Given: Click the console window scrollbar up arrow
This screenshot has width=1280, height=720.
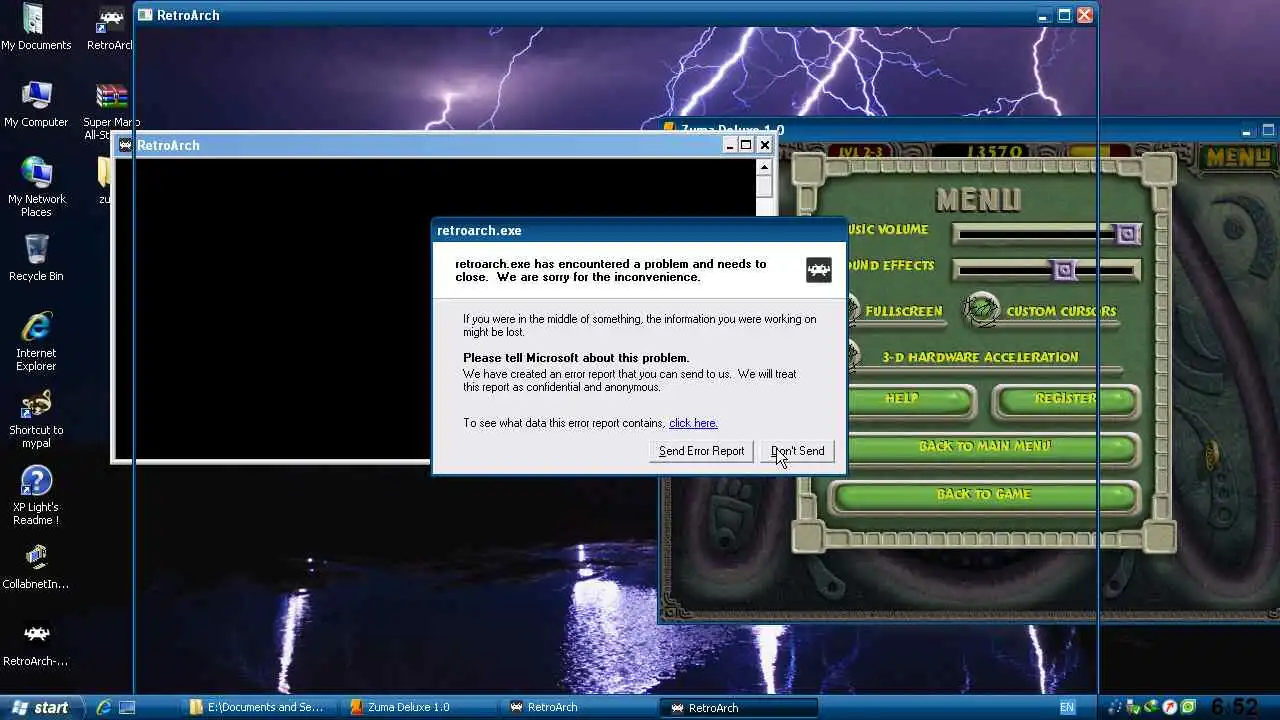Looking at the screenshot, I should click(764, 167).
